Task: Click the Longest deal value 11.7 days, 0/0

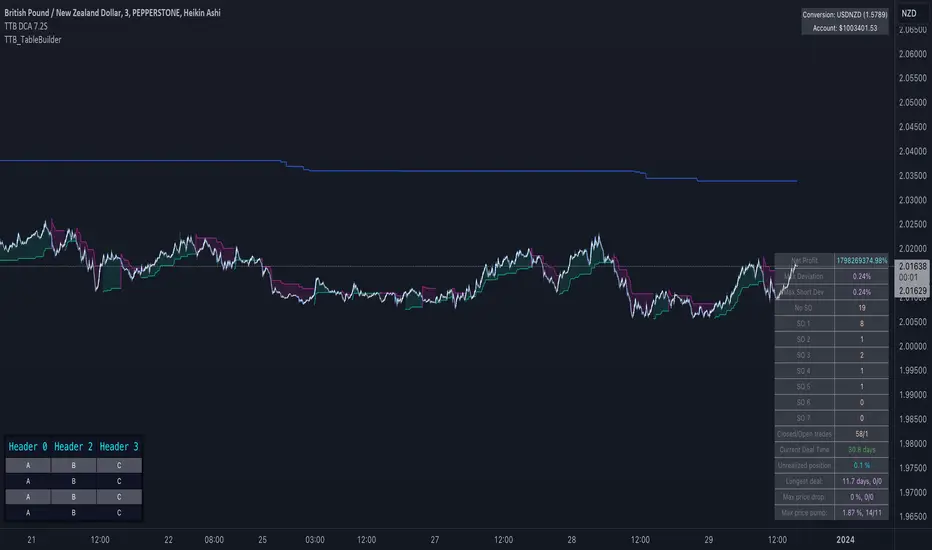Action: (x=861, y=481)
